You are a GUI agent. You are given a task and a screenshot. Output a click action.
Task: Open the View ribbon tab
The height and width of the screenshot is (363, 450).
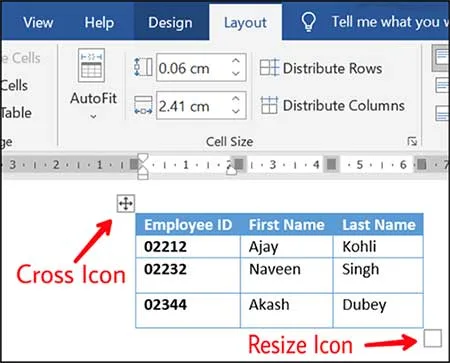click(38, 23)
